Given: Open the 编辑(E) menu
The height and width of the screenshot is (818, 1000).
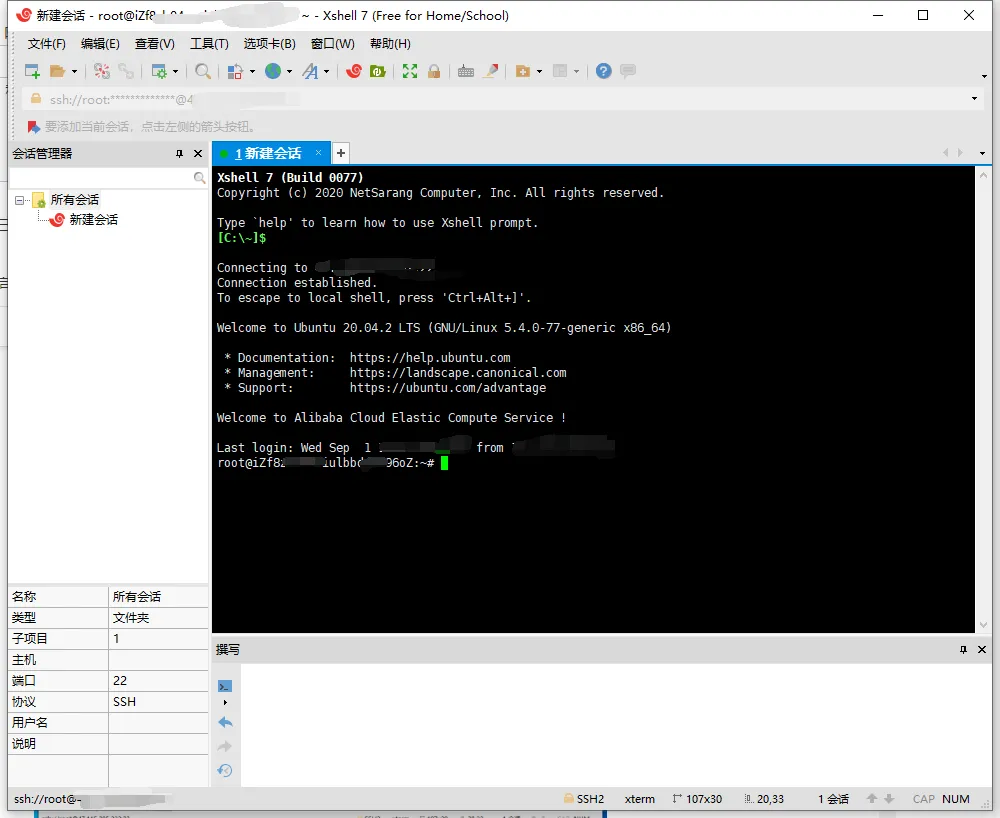Looking at the screenshot, I should point(100,44).
